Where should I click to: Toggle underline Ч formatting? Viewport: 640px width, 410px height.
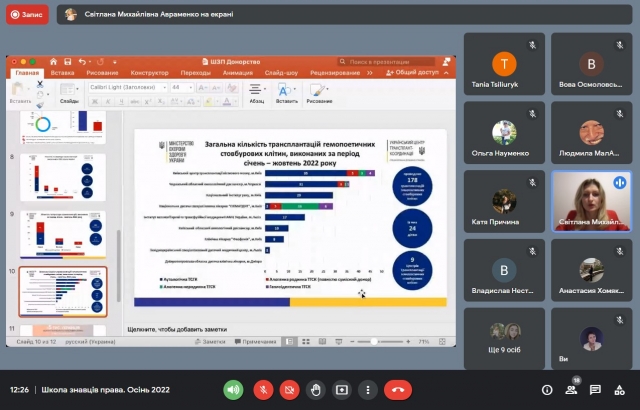[121, 102]
